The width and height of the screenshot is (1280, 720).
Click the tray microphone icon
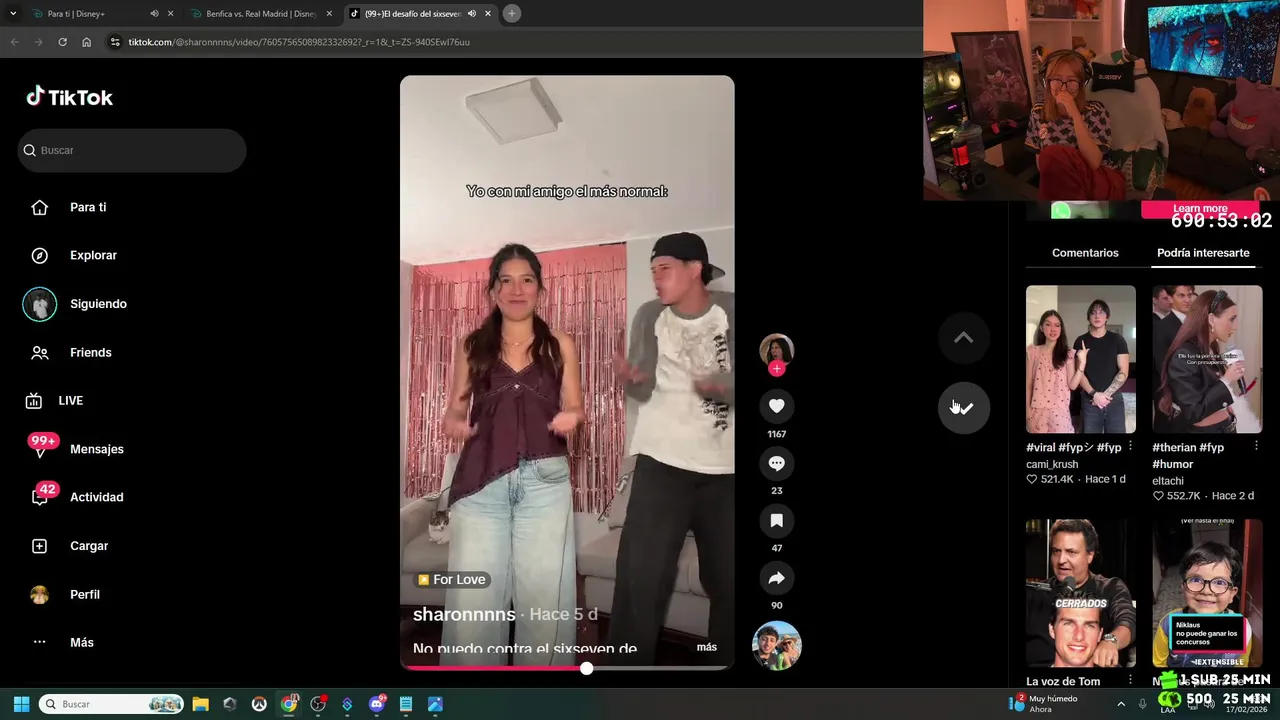pyautogui.click(x=1143, y=704)
